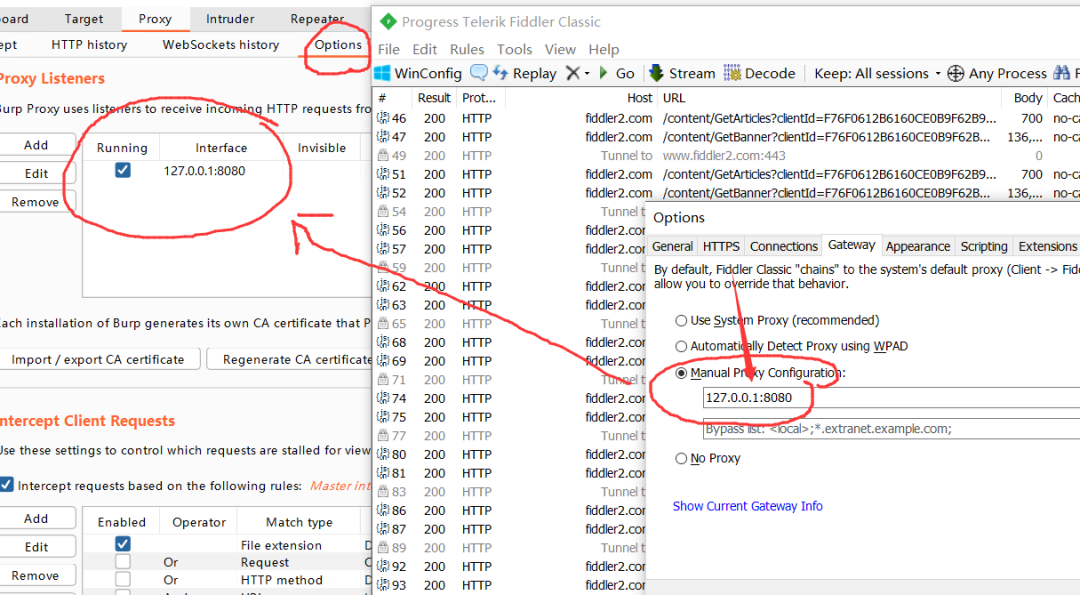Screen dimensions: 1080x595
Task: Click the WinConfig Windows logo icon in Fiddler
Action: click(382, 73)
